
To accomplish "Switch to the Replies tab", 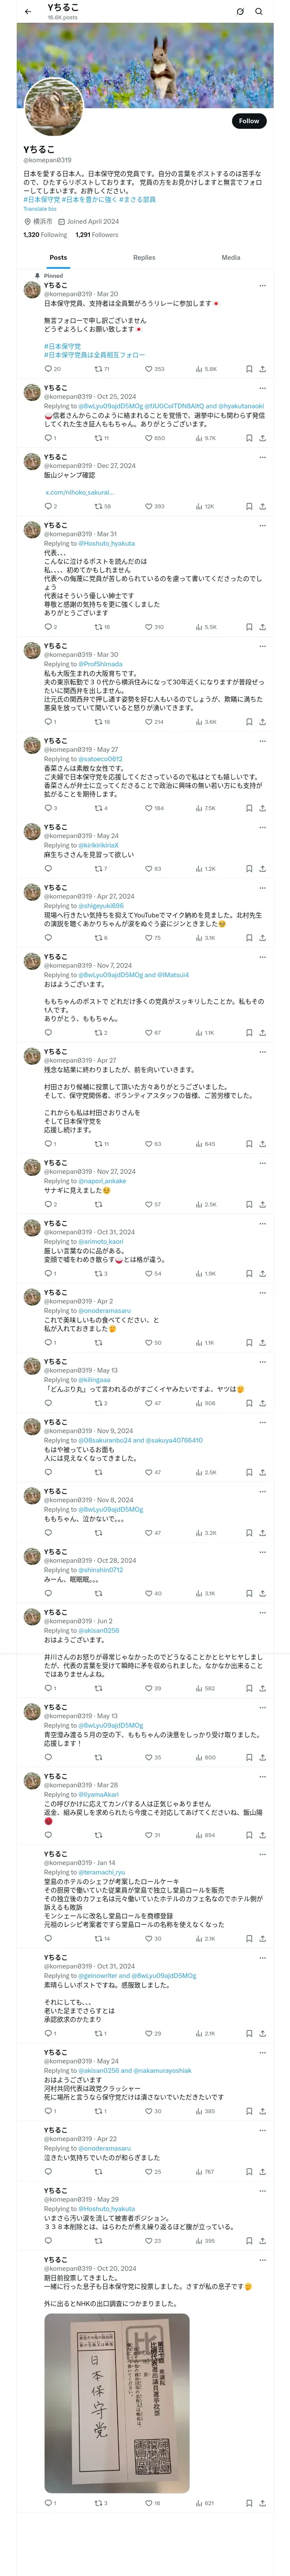I will click(144, 257).
